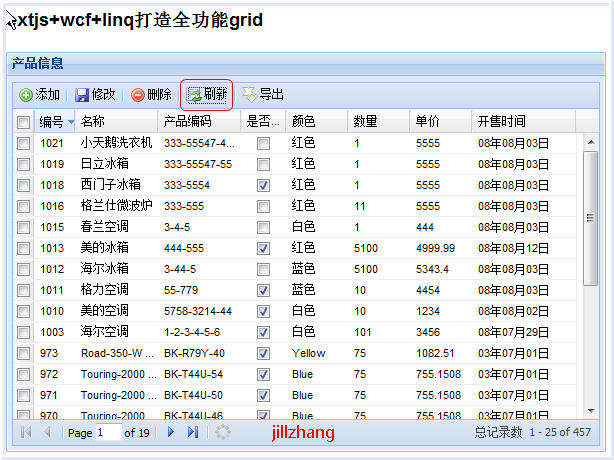
Task: Click the page number input field
Action: click(x=108, y=432)
